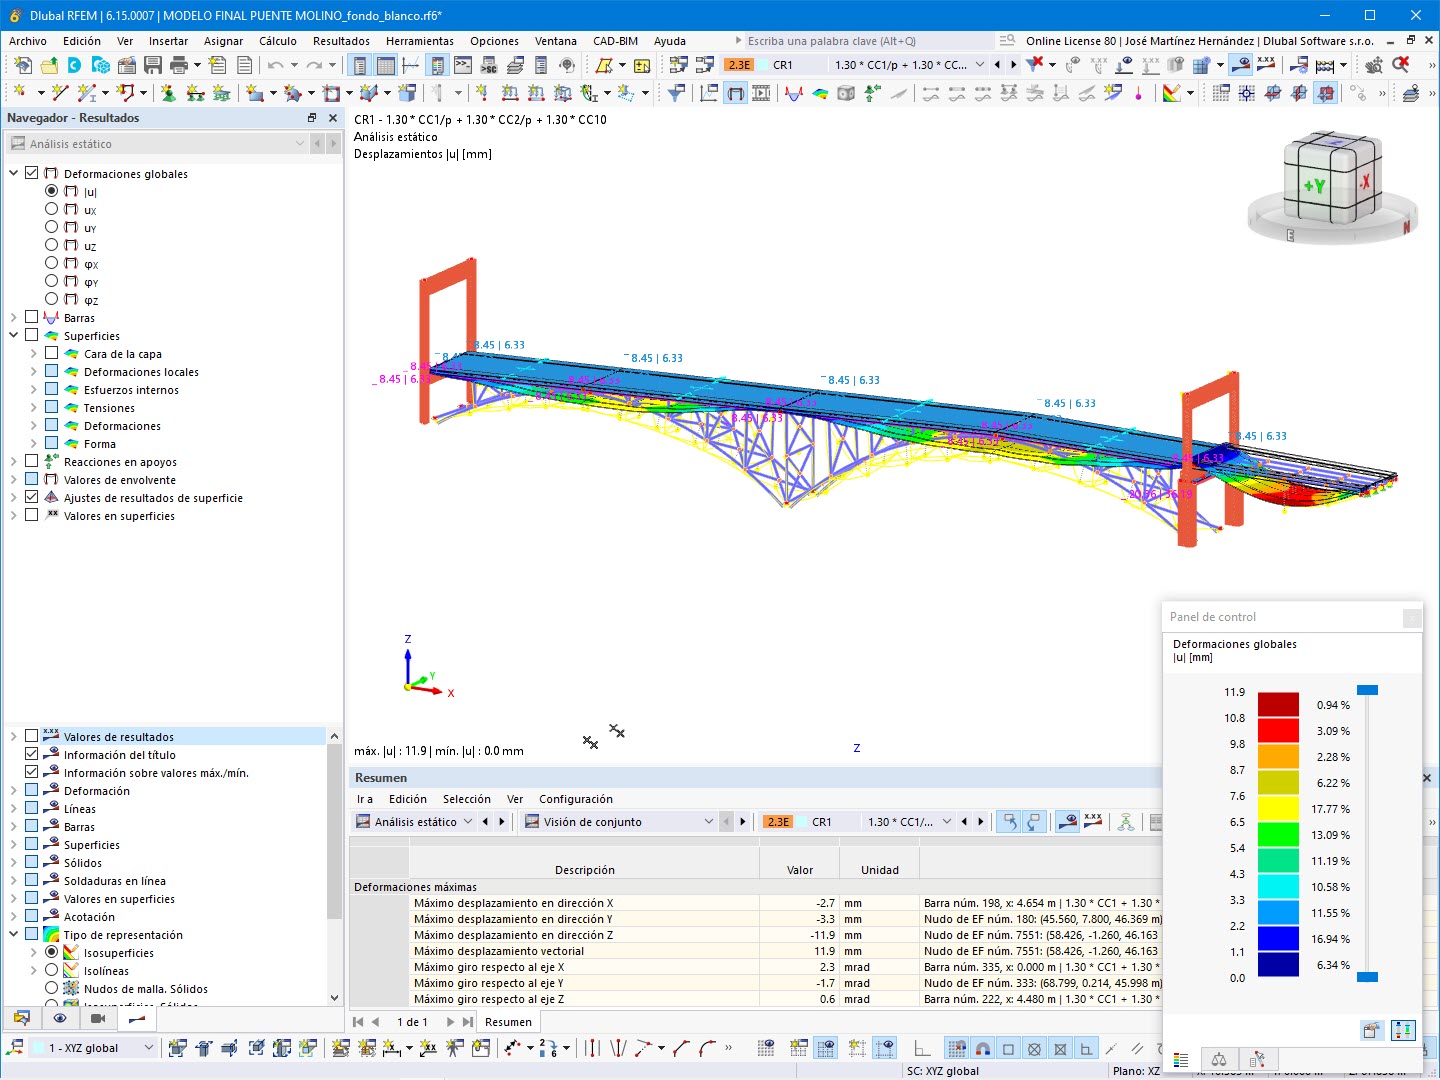Click the colored isosurface results icon
The height and width of the screenshot is (1080, 1440).
click(820, 93)
